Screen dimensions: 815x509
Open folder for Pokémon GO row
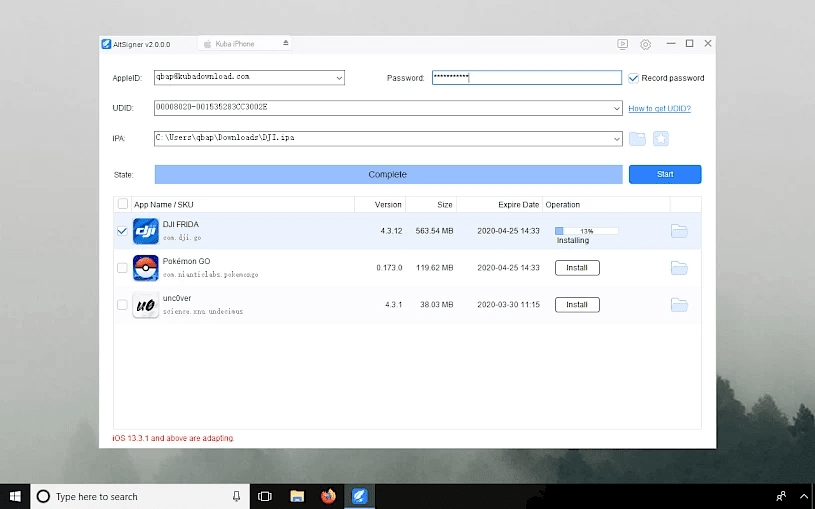tap(679, 268)
